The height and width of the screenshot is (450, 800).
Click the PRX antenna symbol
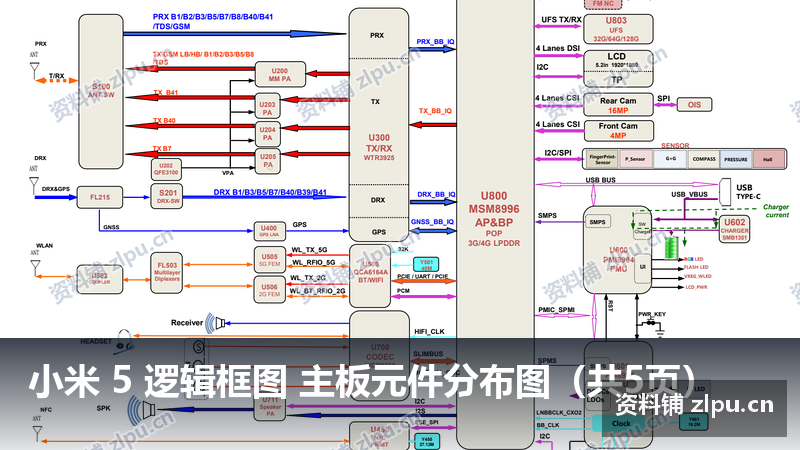(x=35, y=70)
